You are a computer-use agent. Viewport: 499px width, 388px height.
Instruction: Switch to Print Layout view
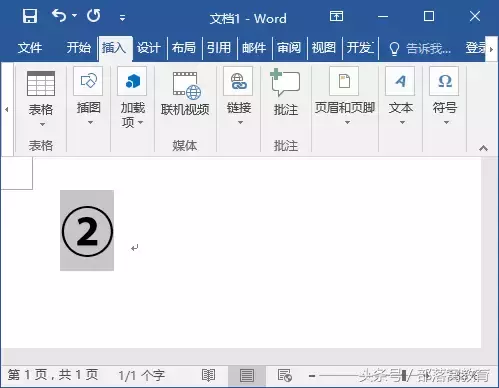click(247, 376)
